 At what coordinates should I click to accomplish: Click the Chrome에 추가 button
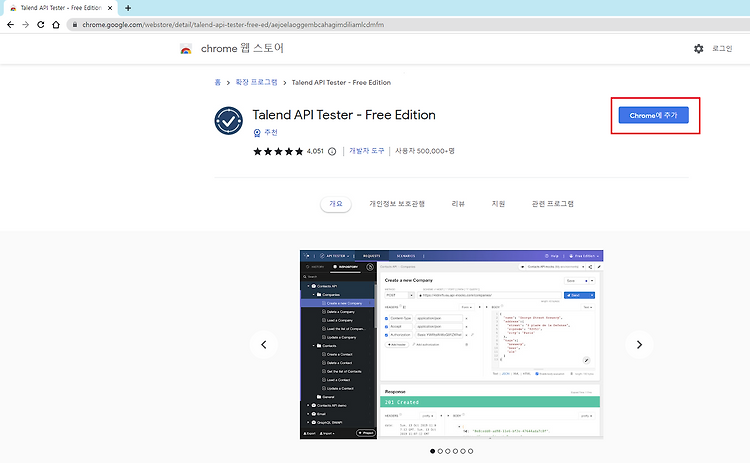coord(653,115)
